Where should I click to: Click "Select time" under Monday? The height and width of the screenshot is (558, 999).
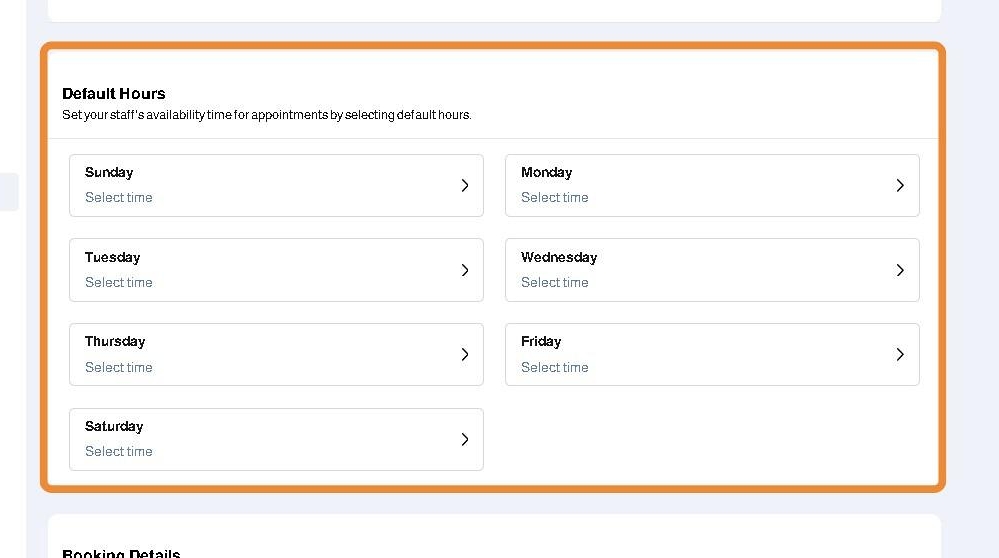[x=555, y=198]
